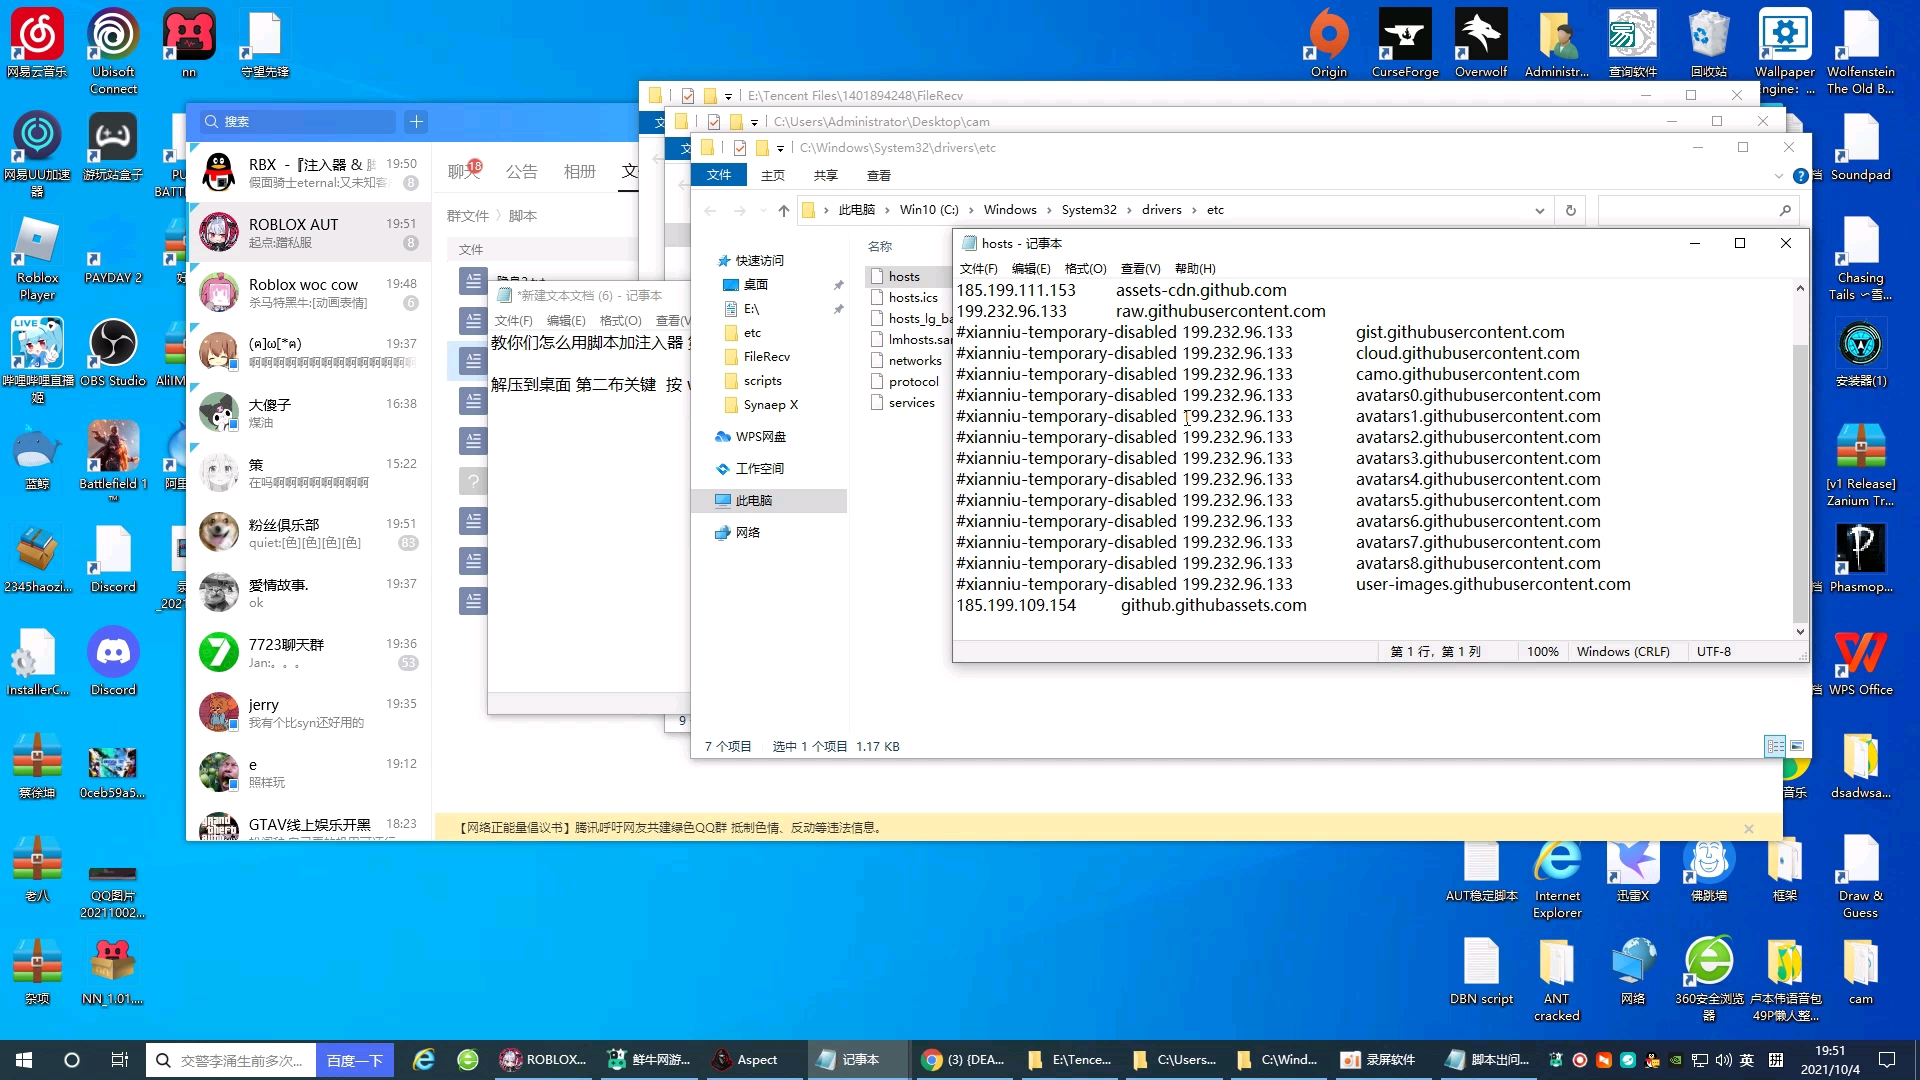Switch to the 公告 tab in the QQ group window
This screenshot has width=1920, height=1080.
point(521,172)
